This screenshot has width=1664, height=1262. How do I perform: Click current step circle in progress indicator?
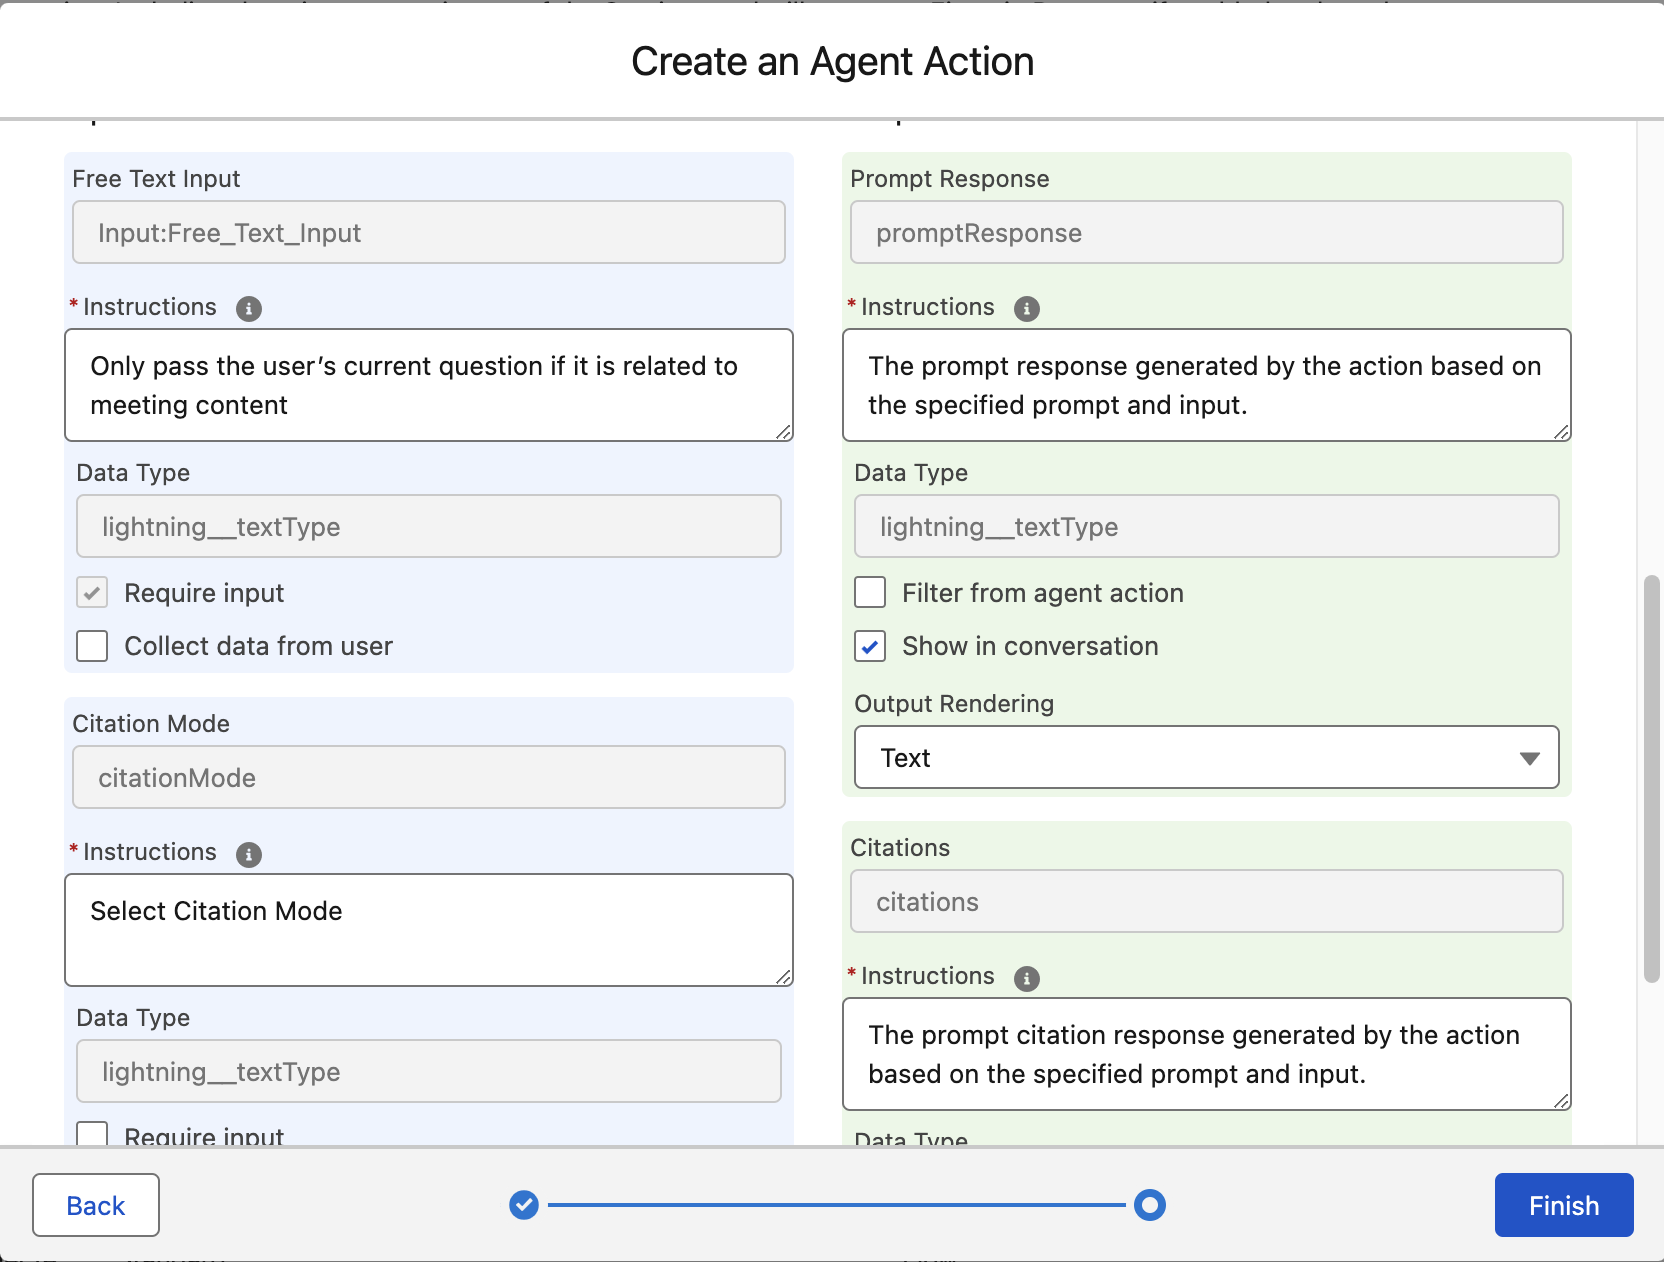1150,1205
